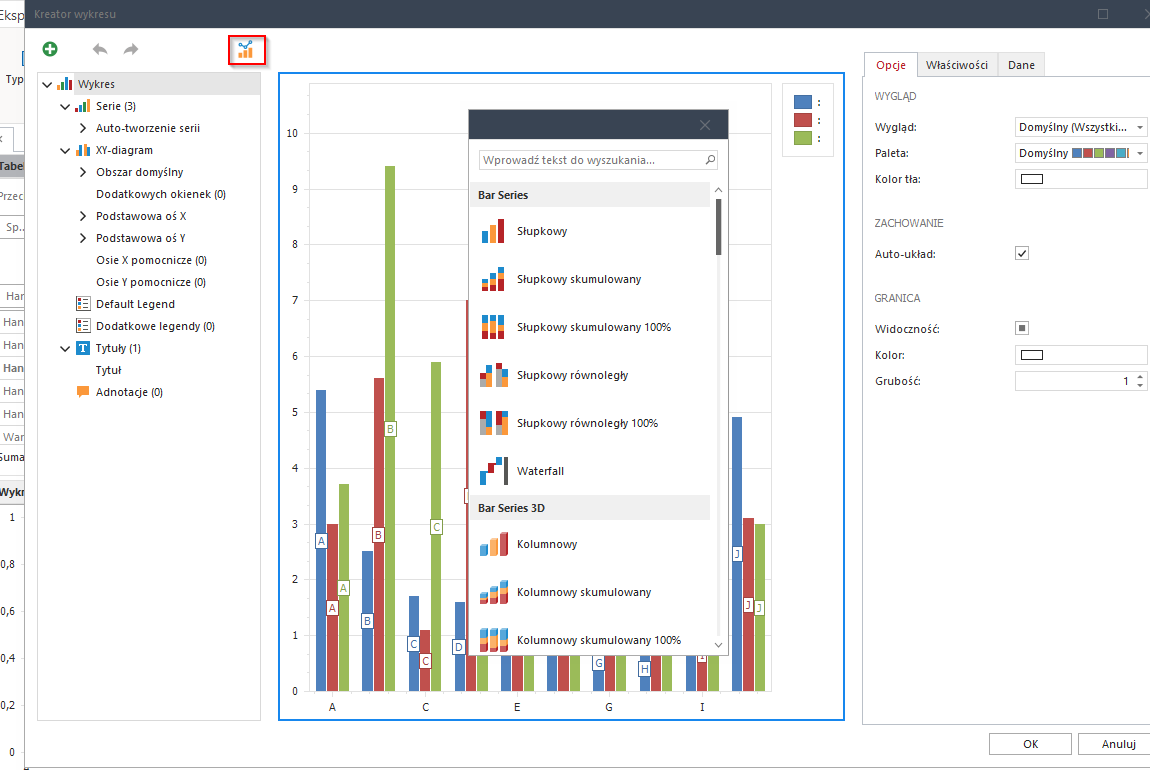Screen dimensions: 1150x770
Task: Open Kolor tła color picker
Action: coord(1080,179)
